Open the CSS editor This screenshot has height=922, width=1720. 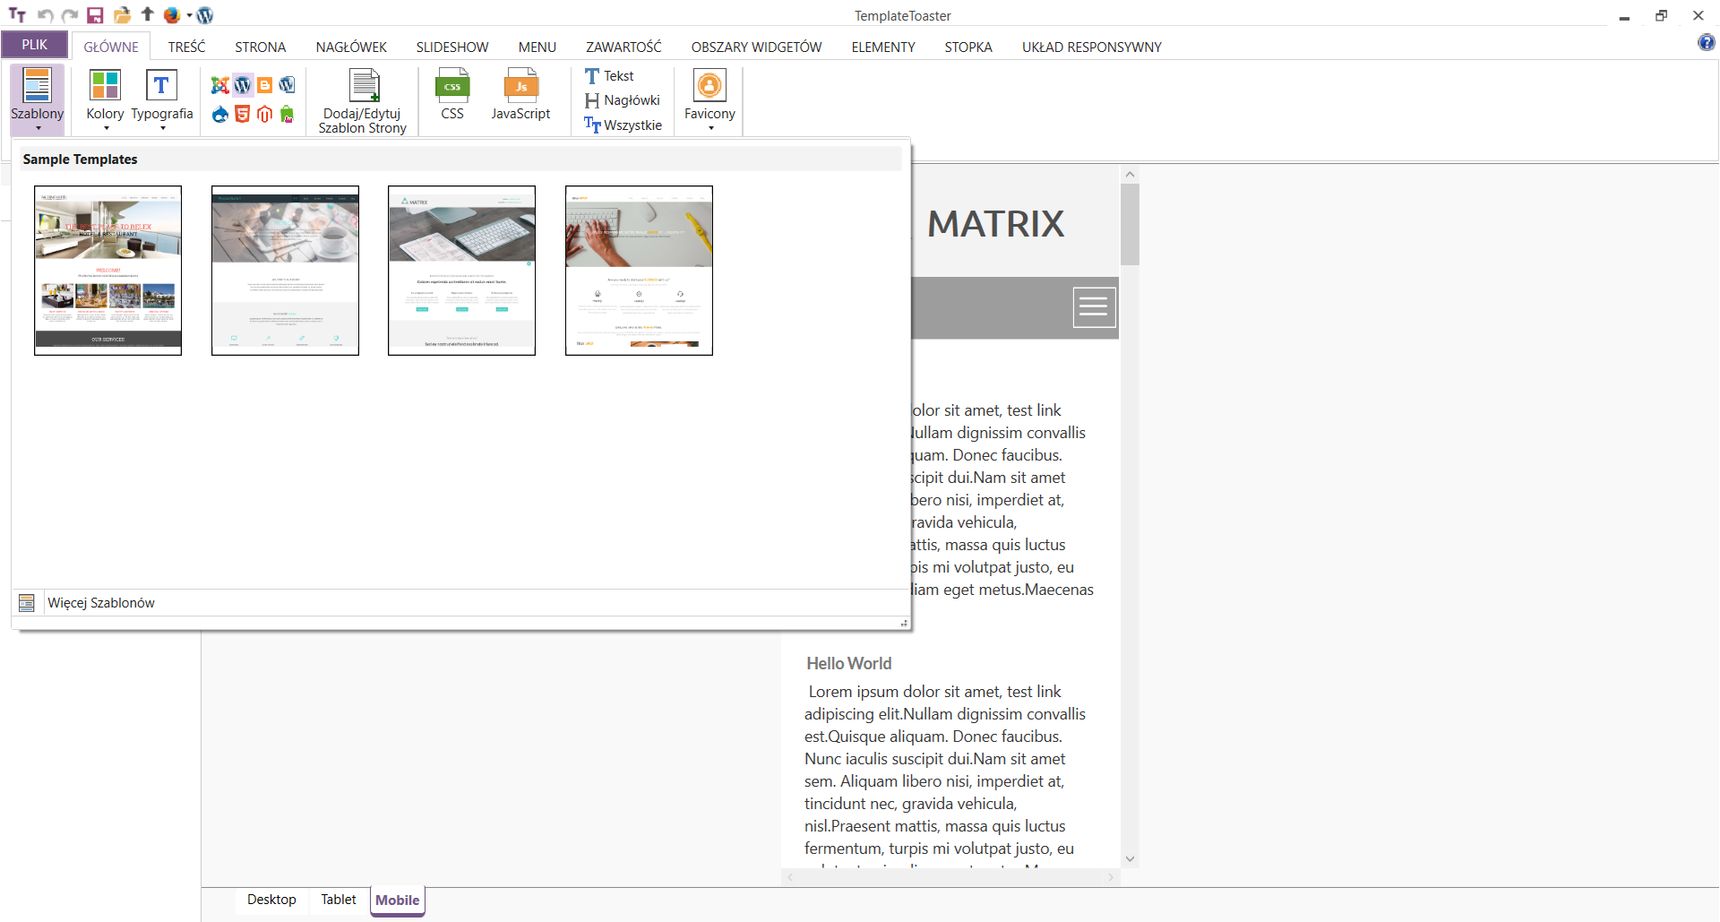point(452,94)
